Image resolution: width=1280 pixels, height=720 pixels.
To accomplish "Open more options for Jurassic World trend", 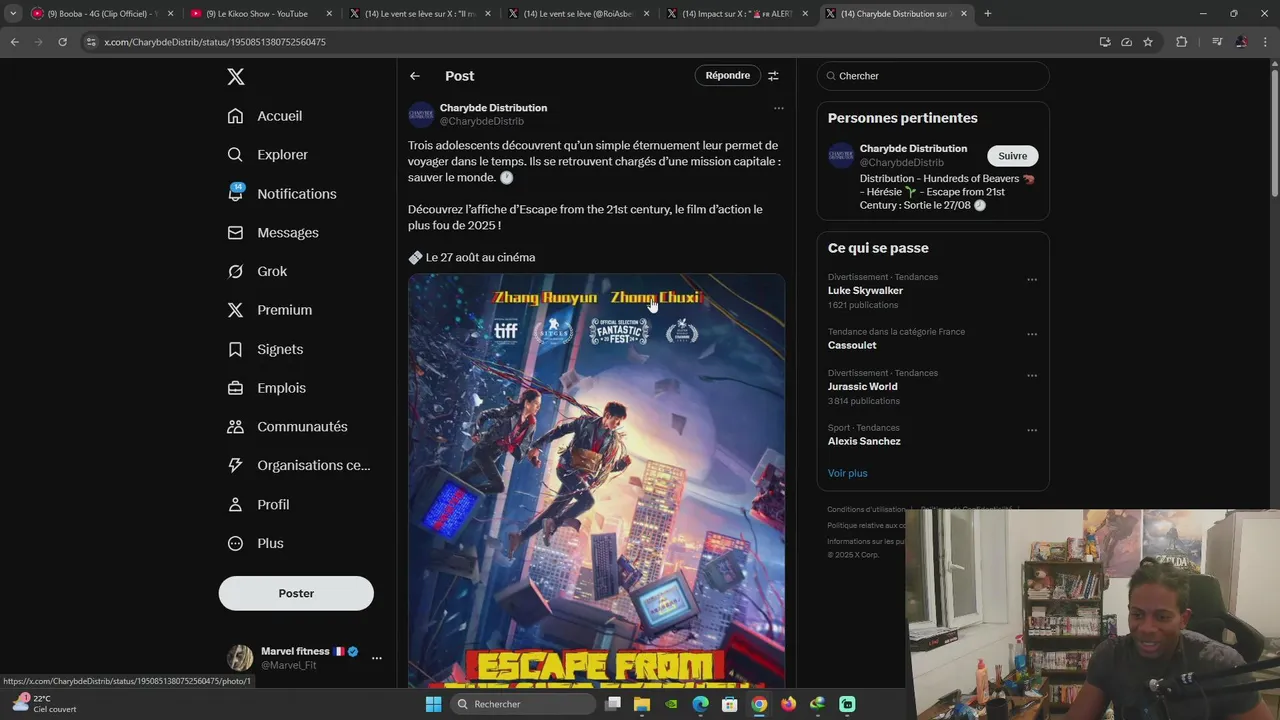I will [x=1032, y=376].
